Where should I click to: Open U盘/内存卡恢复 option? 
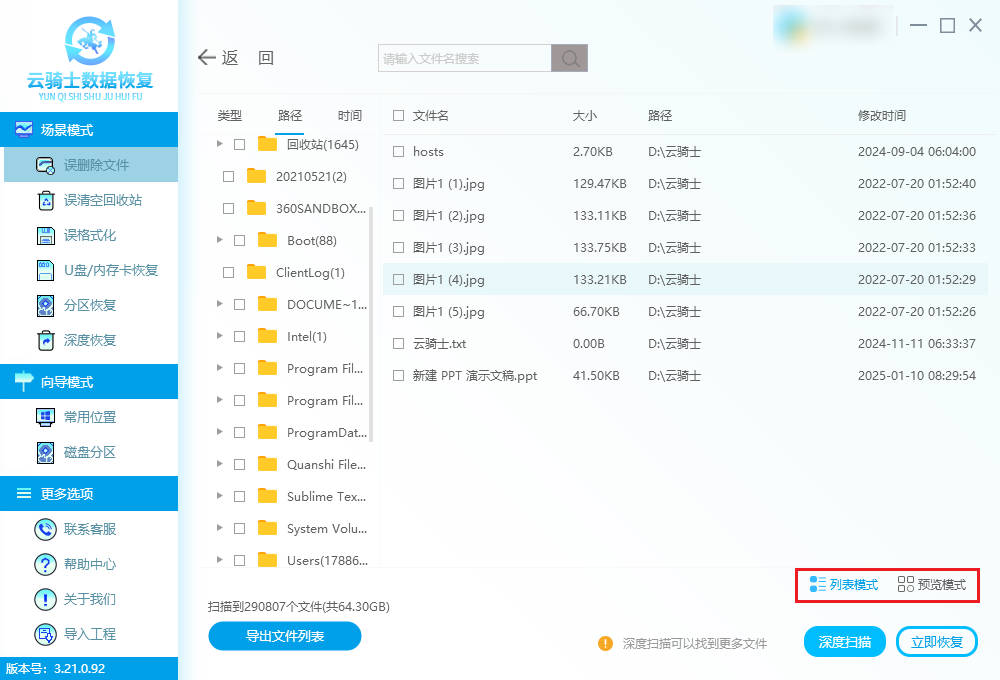point(45,270)
